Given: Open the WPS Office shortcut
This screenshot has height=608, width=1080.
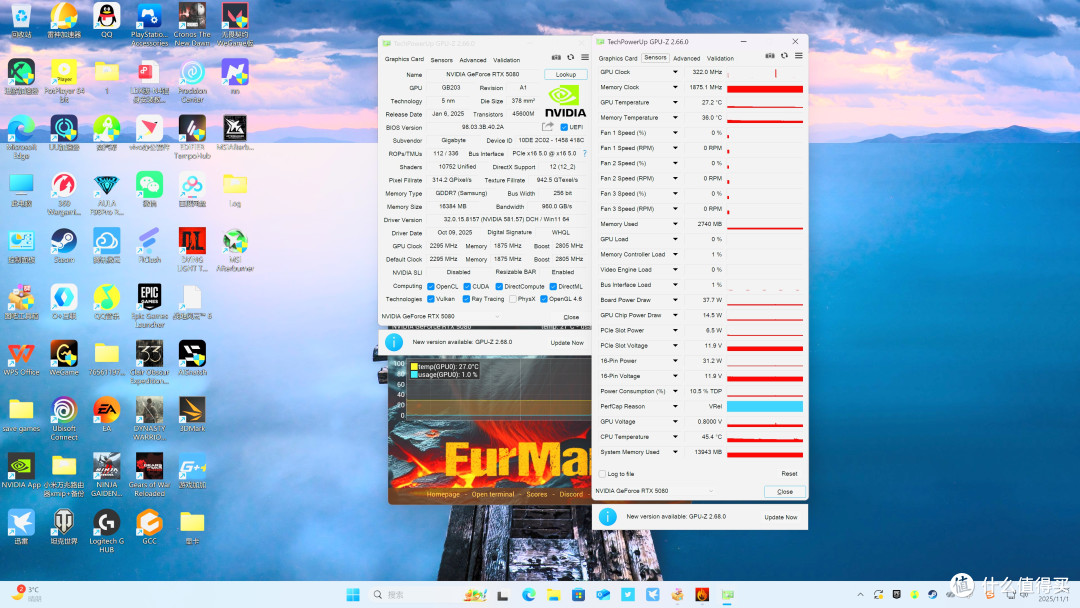Looking at the screenshot, I should click(21, 358).
